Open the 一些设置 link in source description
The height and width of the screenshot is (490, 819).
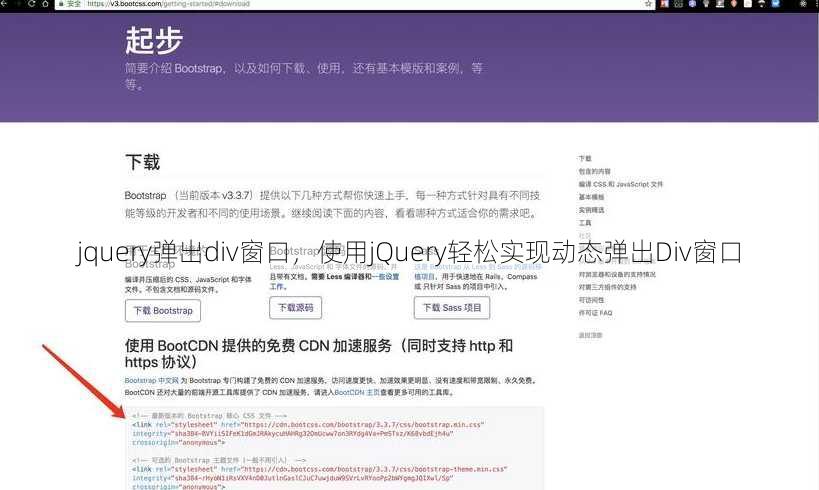385,276
